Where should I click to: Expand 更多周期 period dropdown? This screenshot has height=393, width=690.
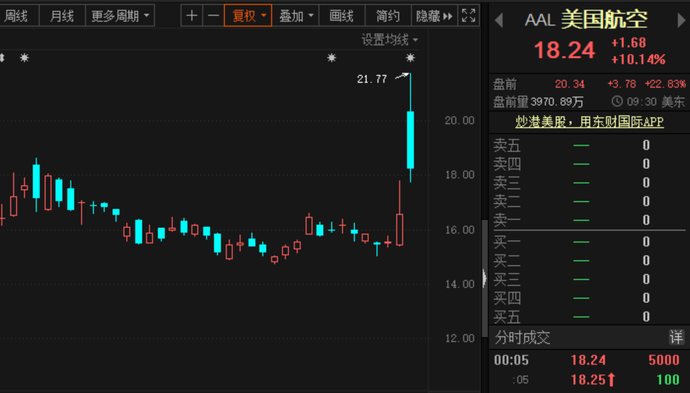pyautogui.click(x=120, y=16)
